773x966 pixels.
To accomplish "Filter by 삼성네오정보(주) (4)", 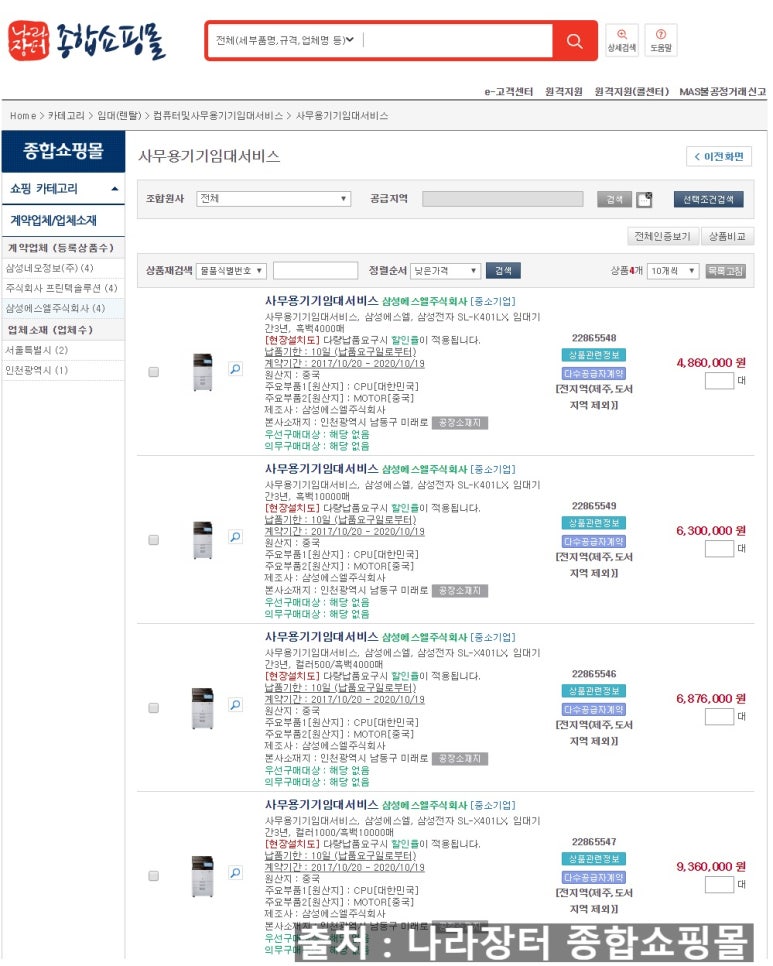I will tap(49, 268).
